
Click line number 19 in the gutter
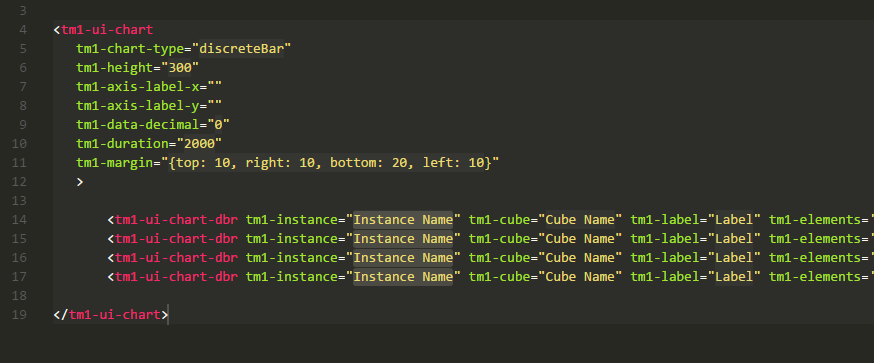pyautogui.click(x=19, y=315)
